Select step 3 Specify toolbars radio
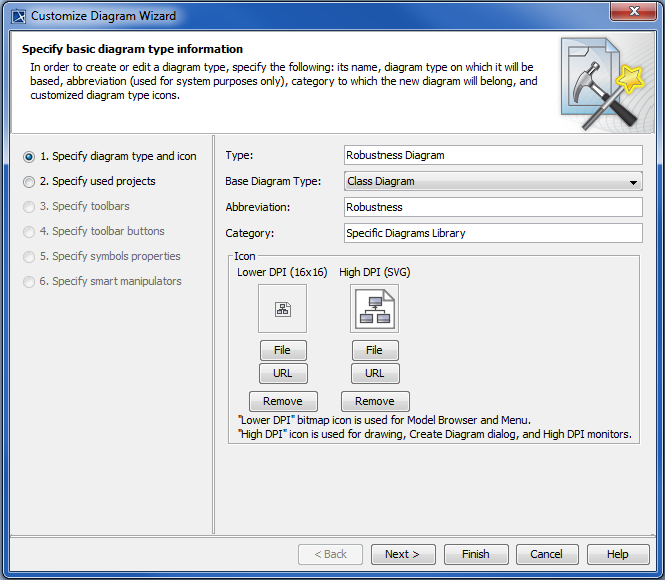 [x=29, y=206]
